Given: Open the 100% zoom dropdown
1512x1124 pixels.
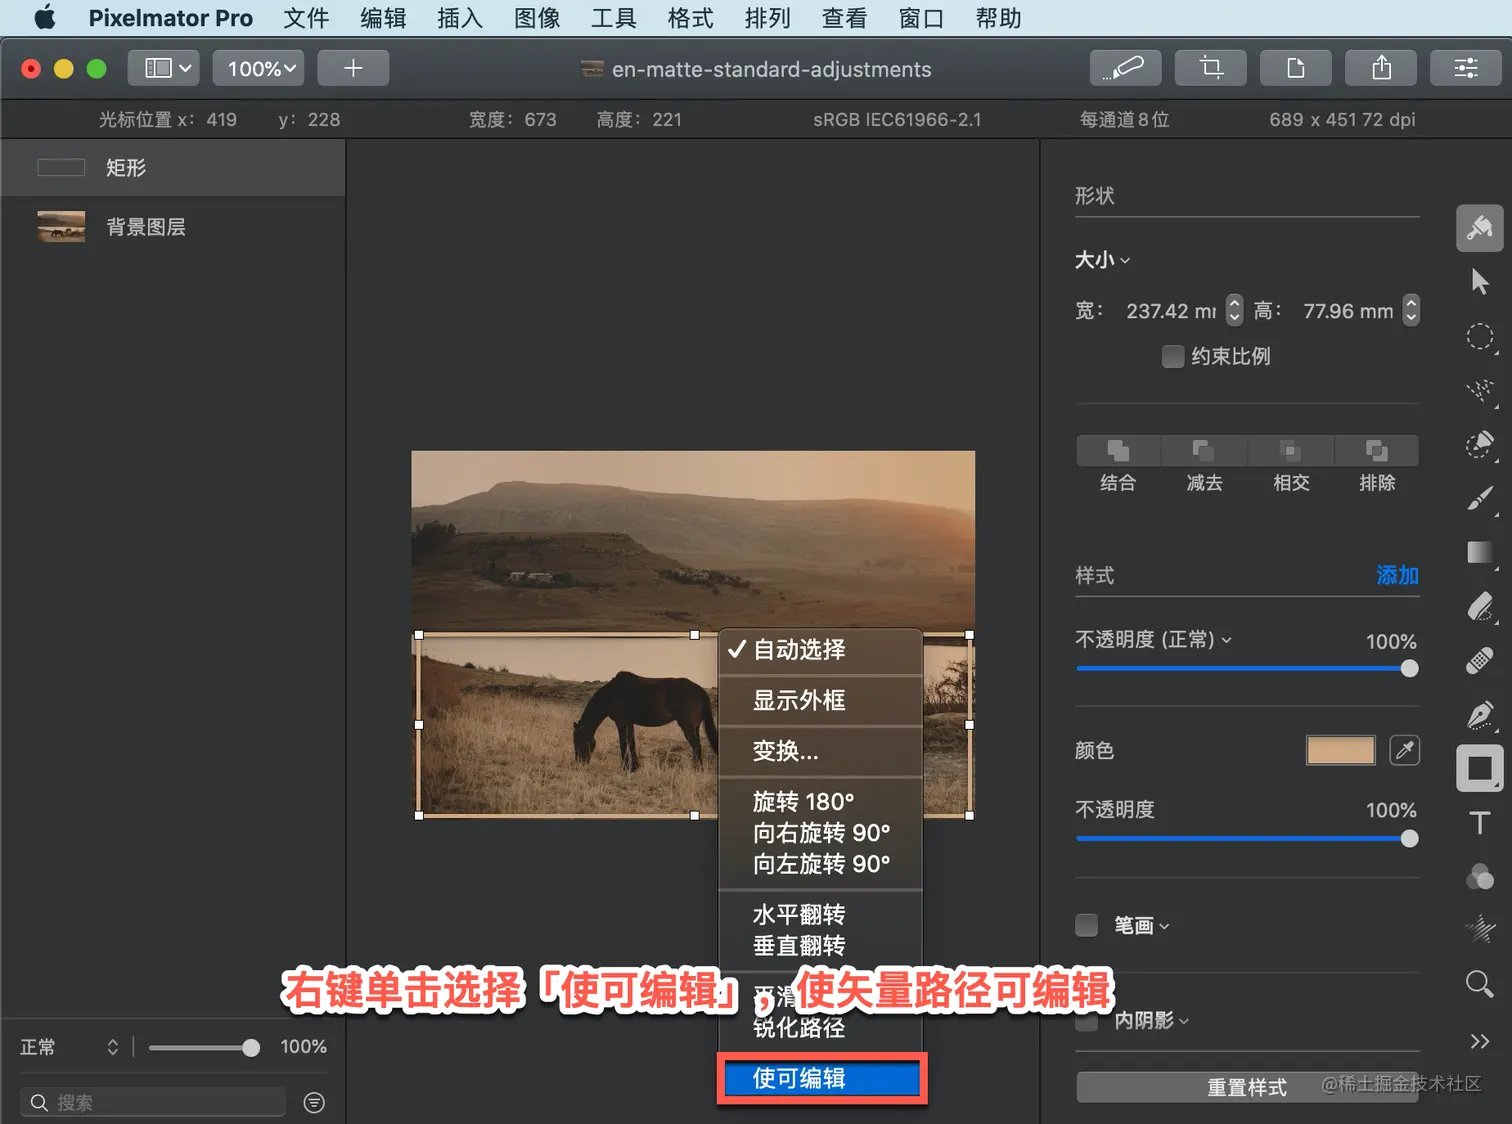Looking at the screenshot, I should [x=261, y=68].
